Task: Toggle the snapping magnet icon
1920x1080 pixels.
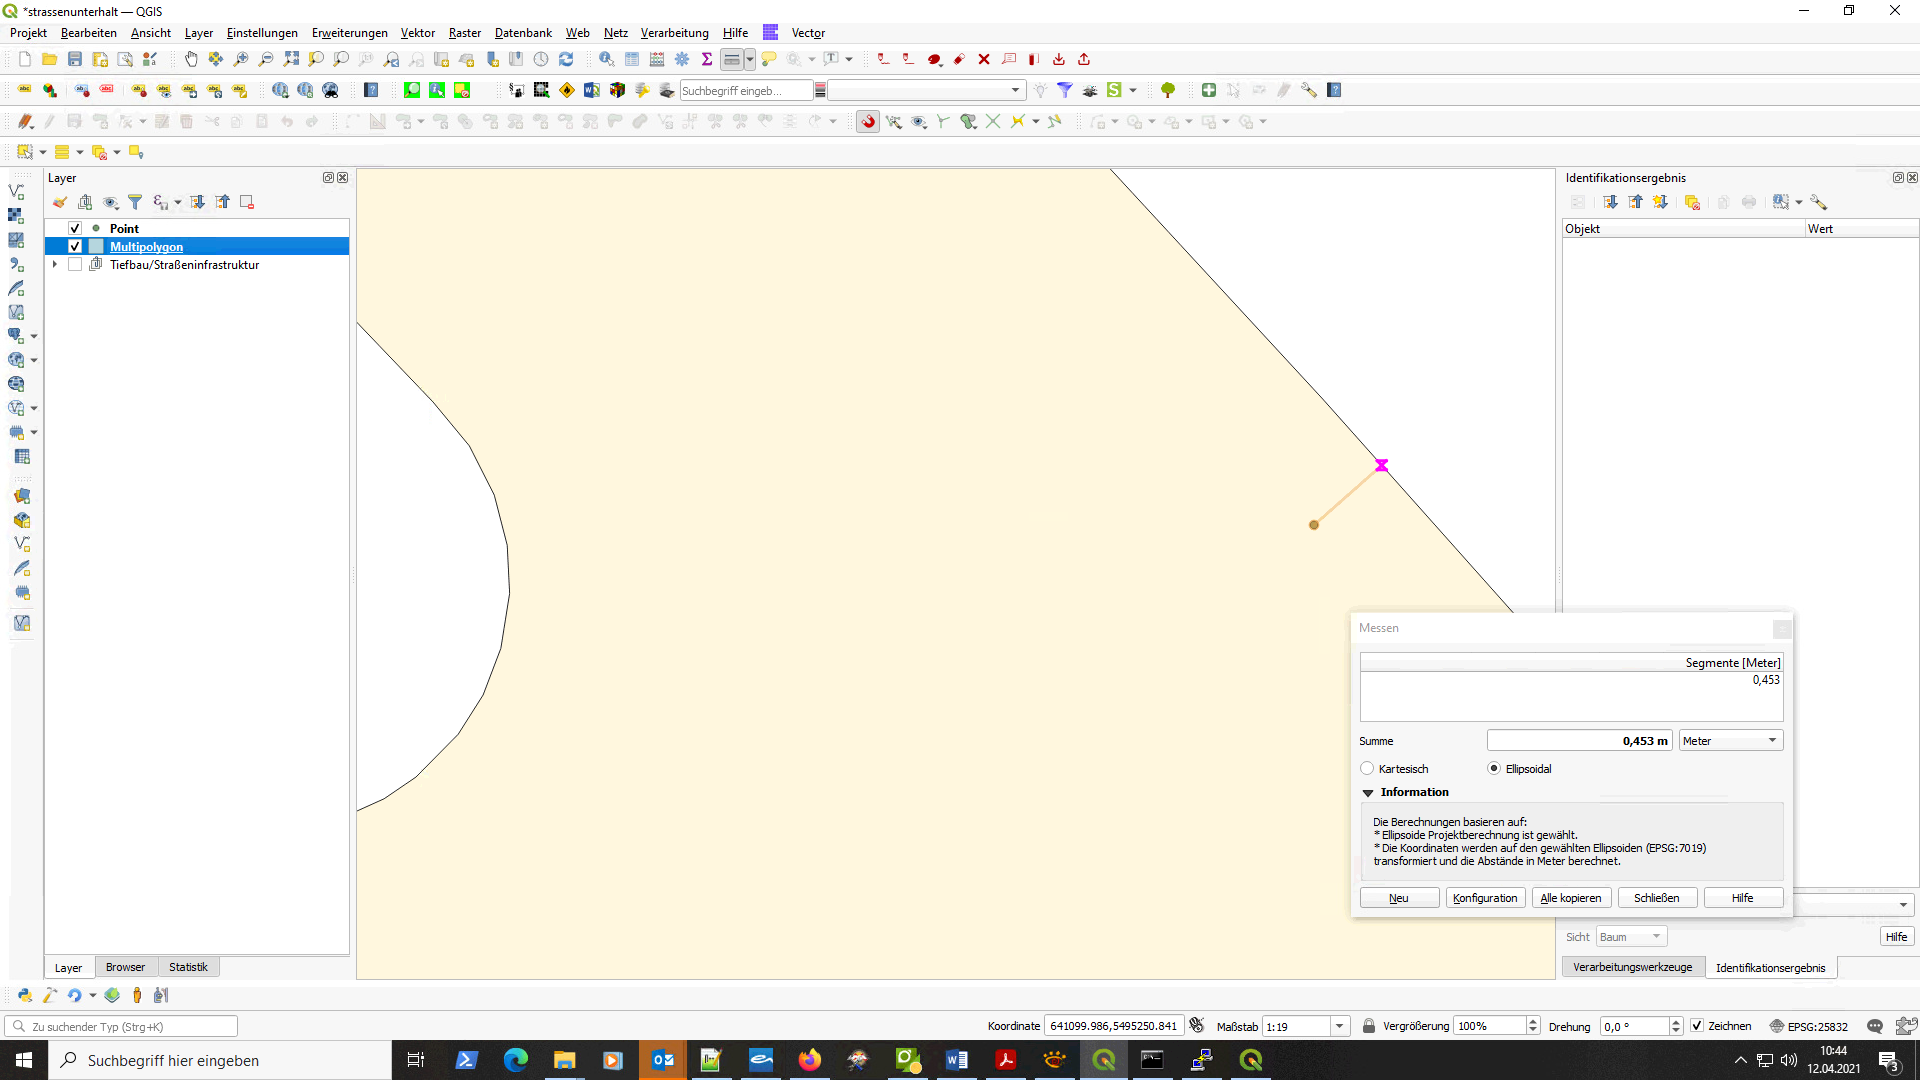Action: coord(868,121)
